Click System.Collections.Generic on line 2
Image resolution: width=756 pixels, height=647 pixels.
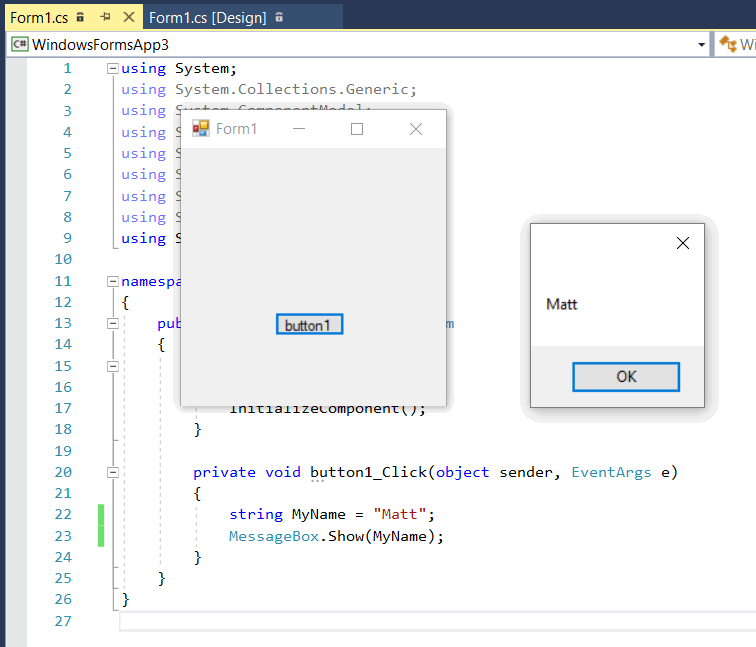pos(293,90)
